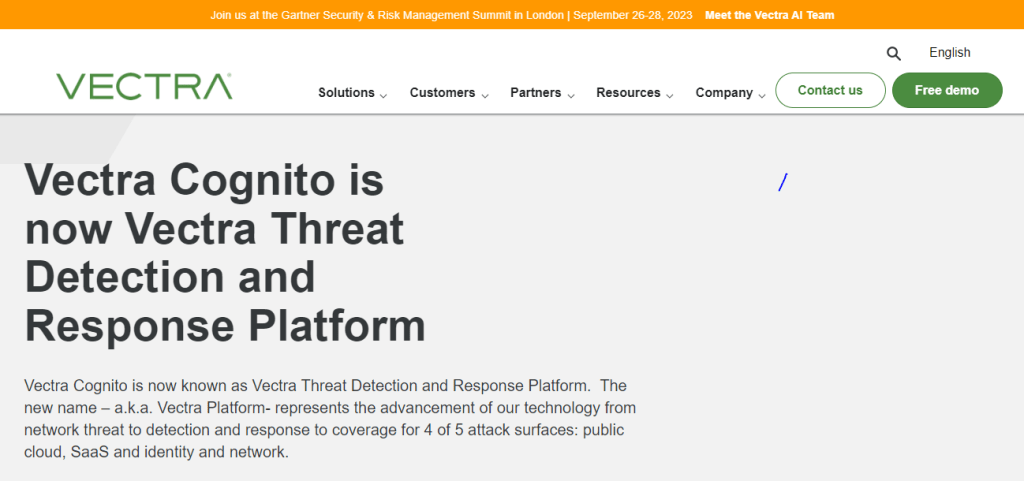Screen dimensions: 1024x481
Task: Follow Meet the Vectra AI Team link
Action: click(x=769, y=15)
